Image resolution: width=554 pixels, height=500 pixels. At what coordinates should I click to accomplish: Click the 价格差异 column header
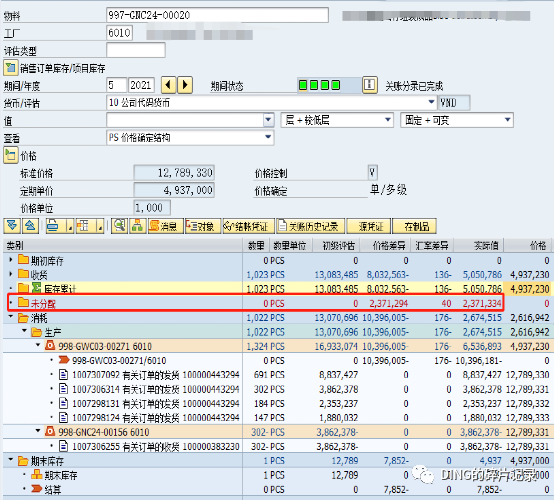coord(385,245)
